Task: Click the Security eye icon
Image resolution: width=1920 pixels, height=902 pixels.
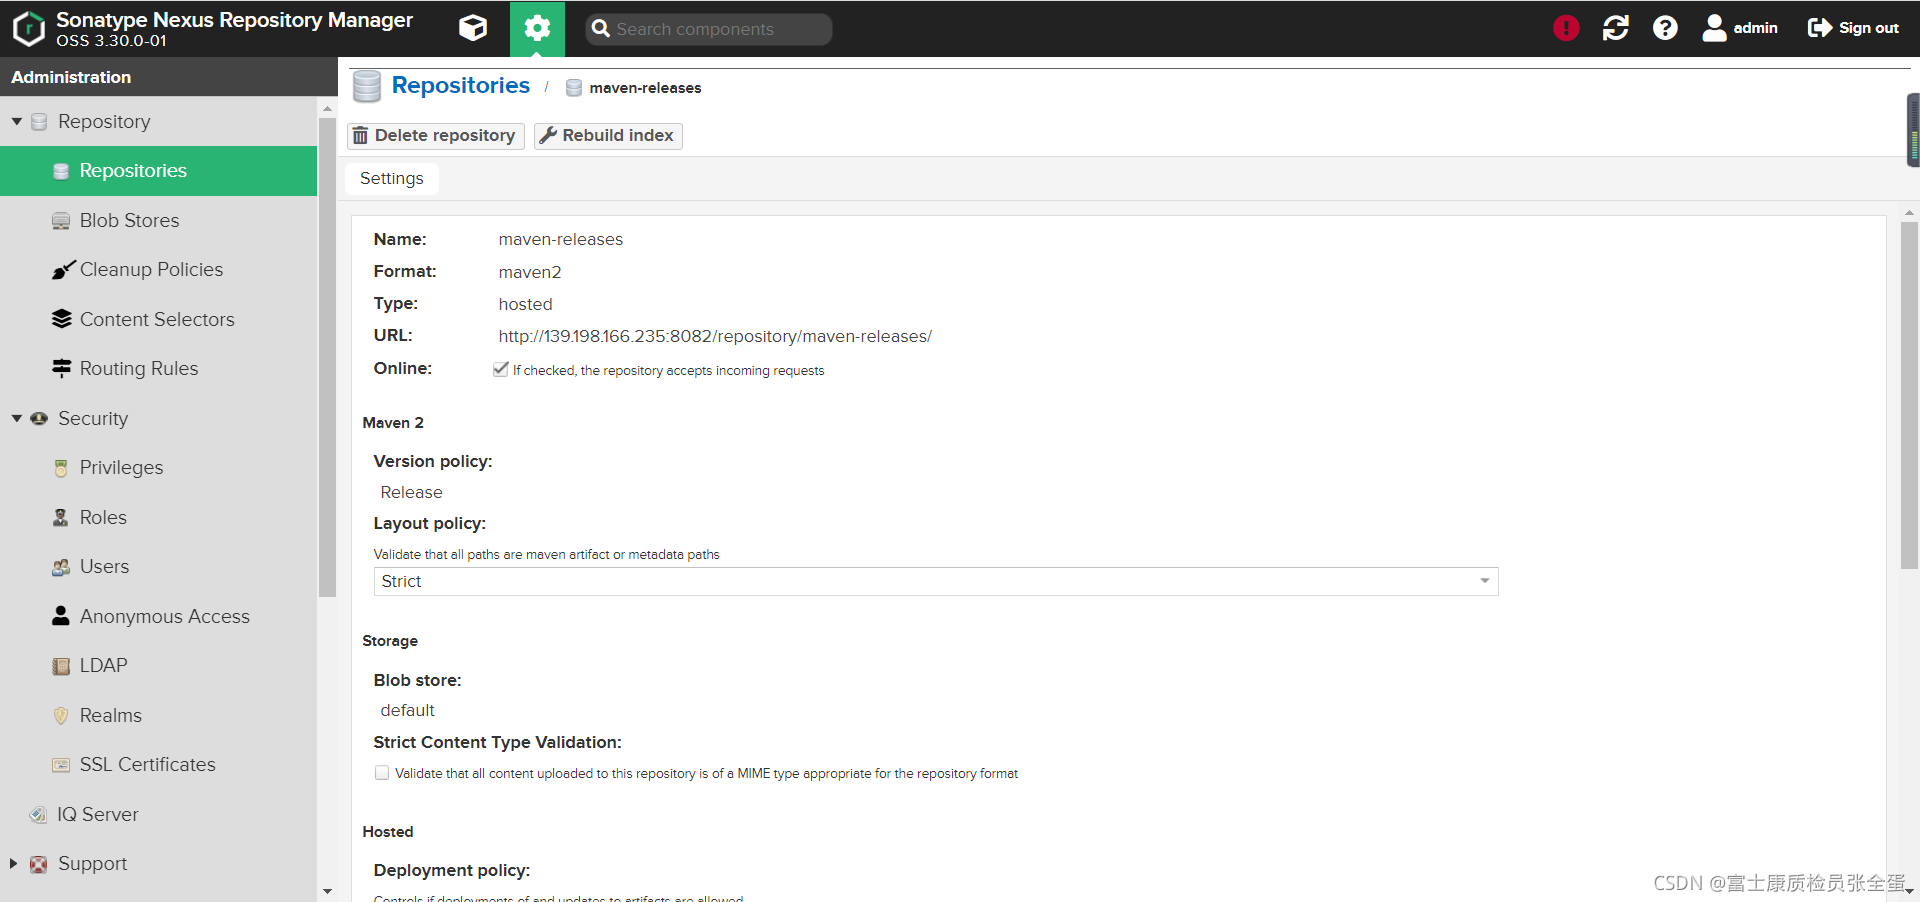Action: coord(39,418)
